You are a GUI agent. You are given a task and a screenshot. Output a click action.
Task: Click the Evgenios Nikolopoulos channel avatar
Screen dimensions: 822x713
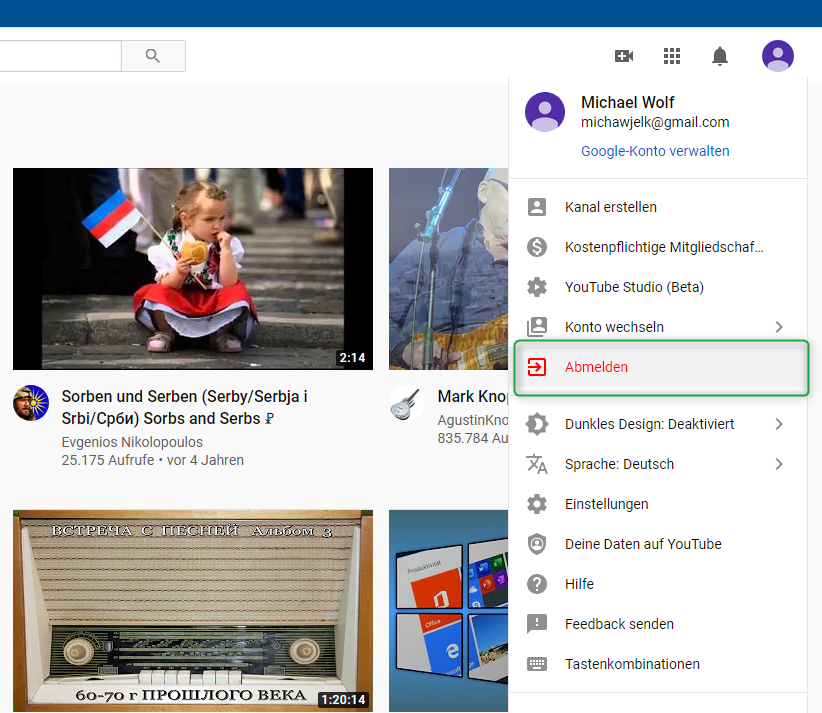[x=30, y=403]
